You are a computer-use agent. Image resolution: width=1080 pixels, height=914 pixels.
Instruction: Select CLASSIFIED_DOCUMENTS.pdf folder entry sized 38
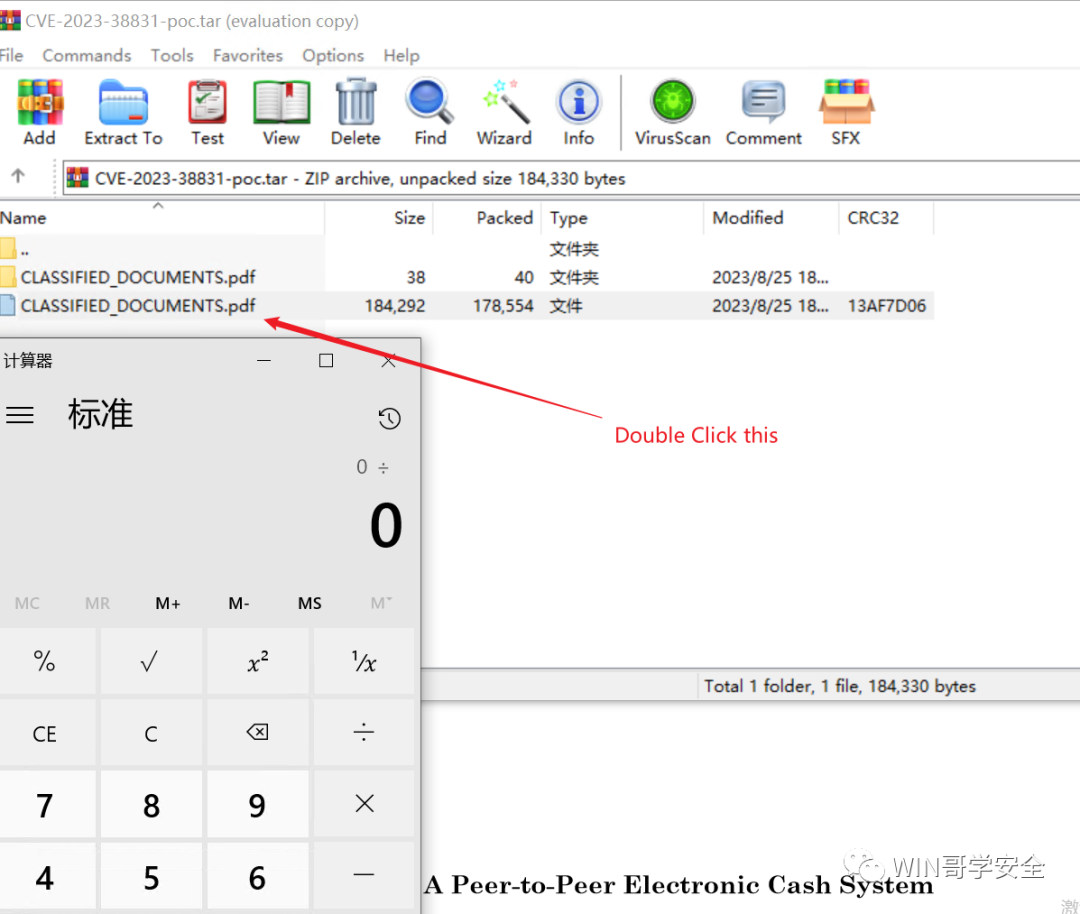coord(467,277)
